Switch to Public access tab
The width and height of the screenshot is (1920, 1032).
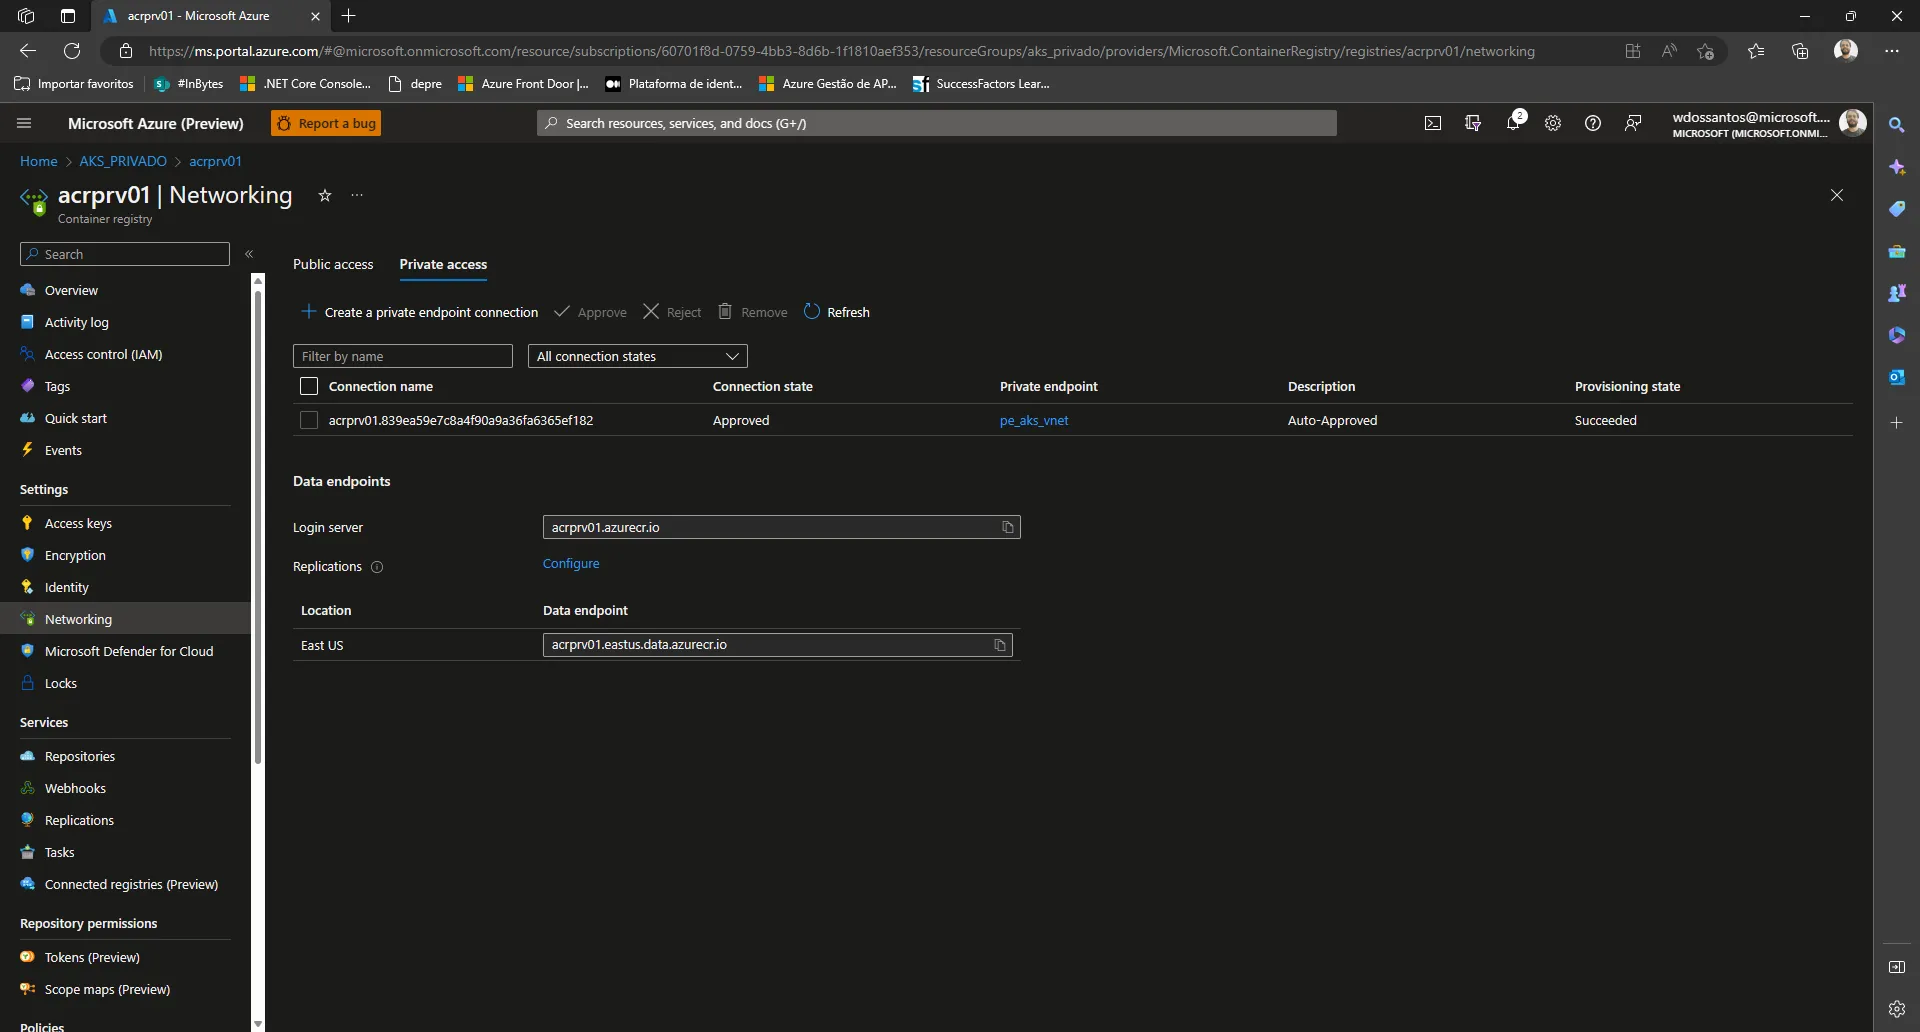tap(333, 264)
